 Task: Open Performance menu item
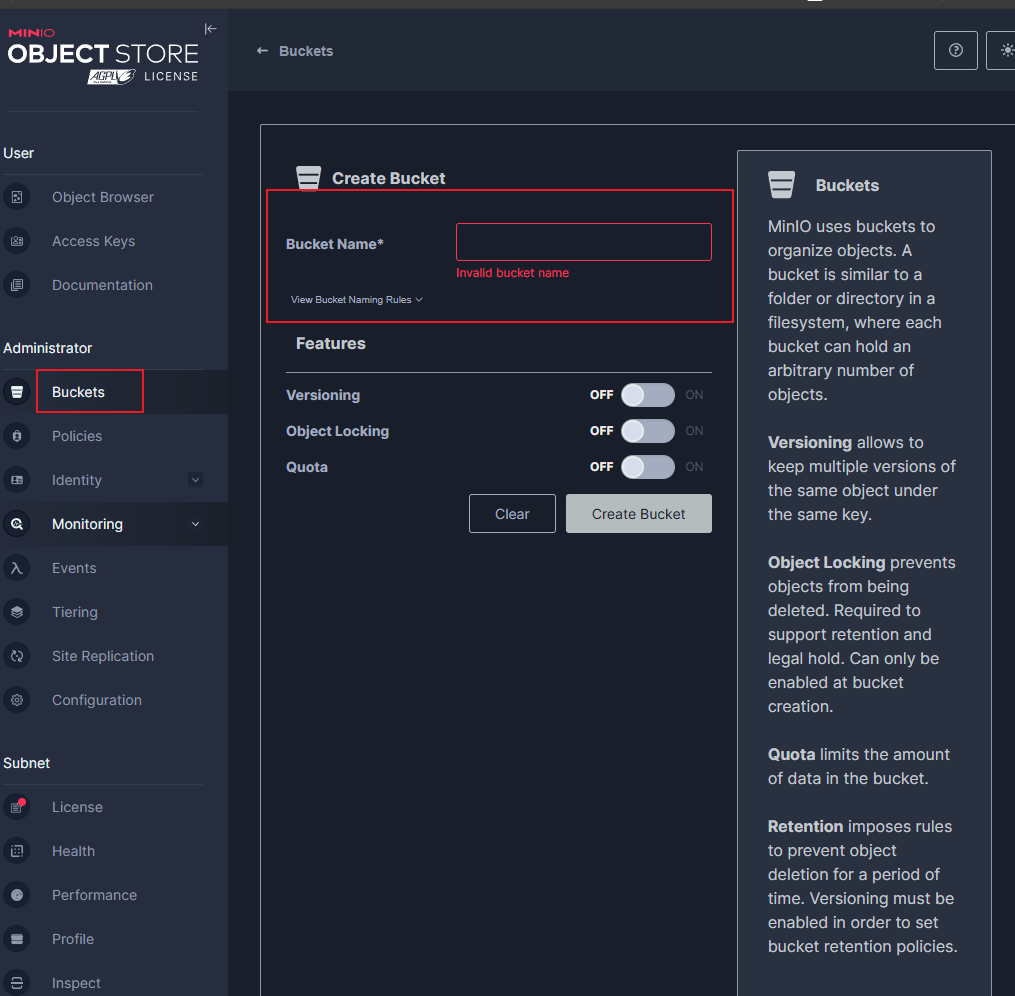tap(95, 895)
